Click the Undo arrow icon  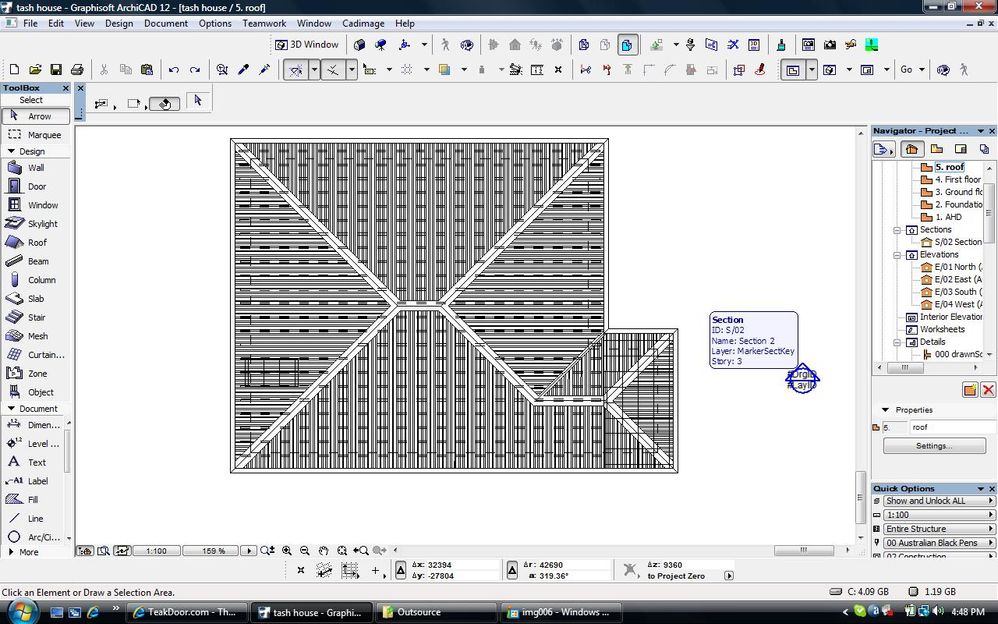click(x=174, y=70)
